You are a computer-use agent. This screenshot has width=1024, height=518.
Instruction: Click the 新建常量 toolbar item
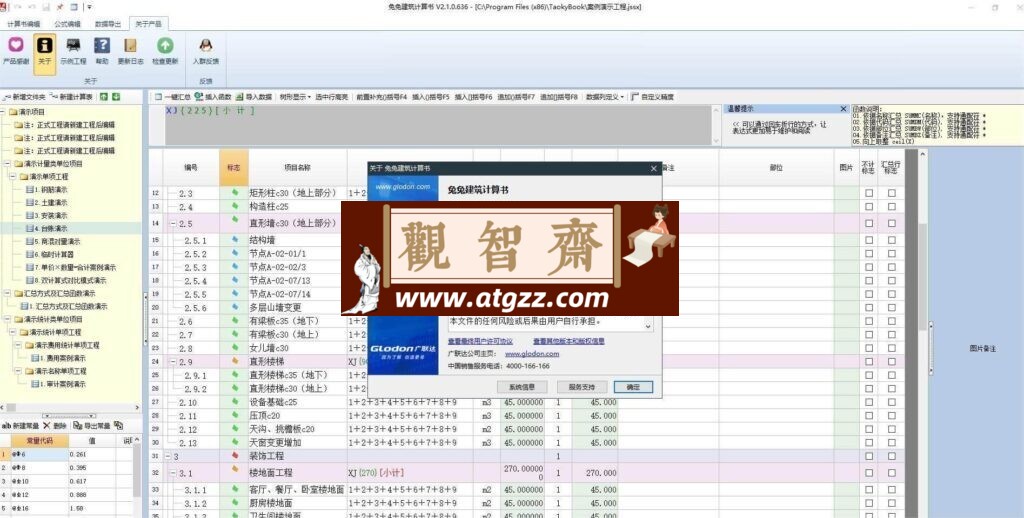[x=20, y=426]
